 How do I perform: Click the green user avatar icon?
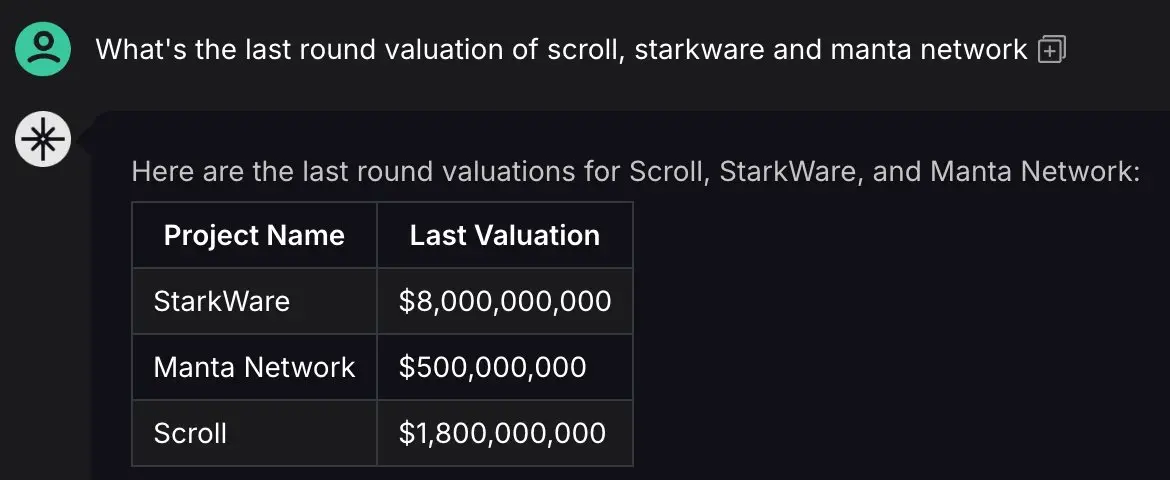click(x=43, y=49)
